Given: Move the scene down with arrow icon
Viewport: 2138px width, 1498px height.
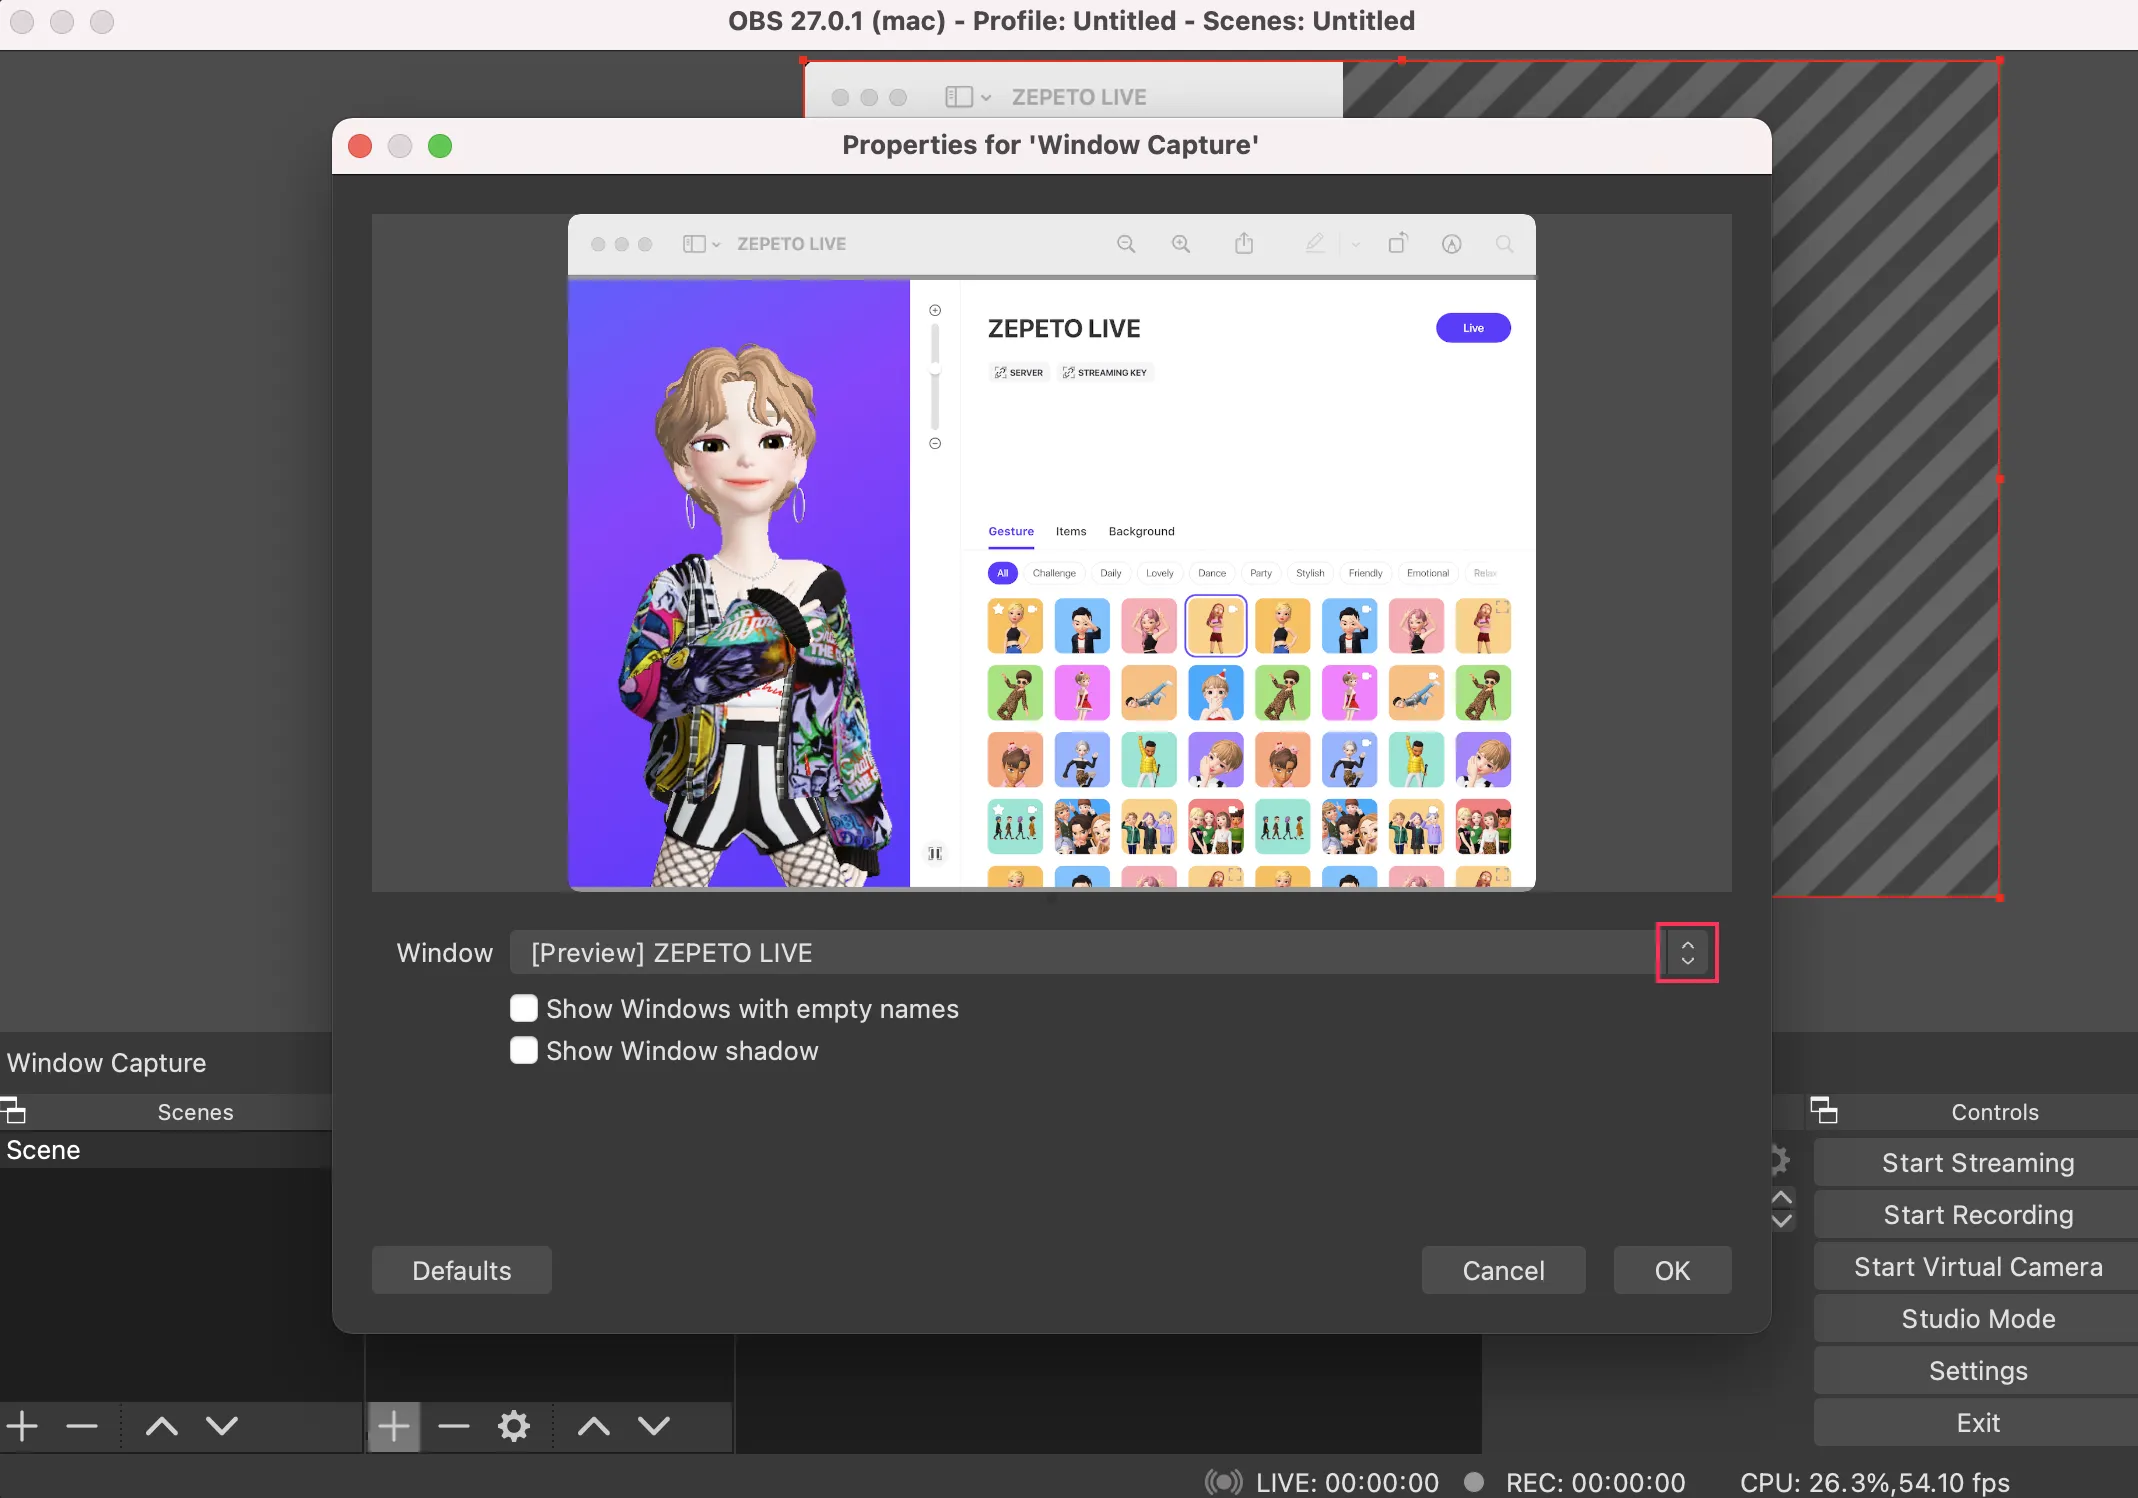Looking at the screenshot, I should point(222,1426).
